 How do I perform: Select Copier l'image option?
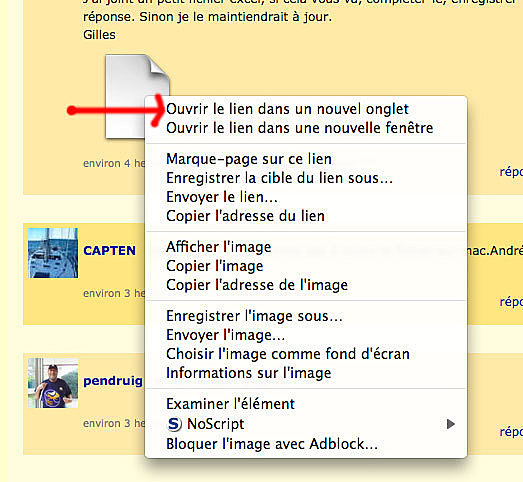pos(306,266)
